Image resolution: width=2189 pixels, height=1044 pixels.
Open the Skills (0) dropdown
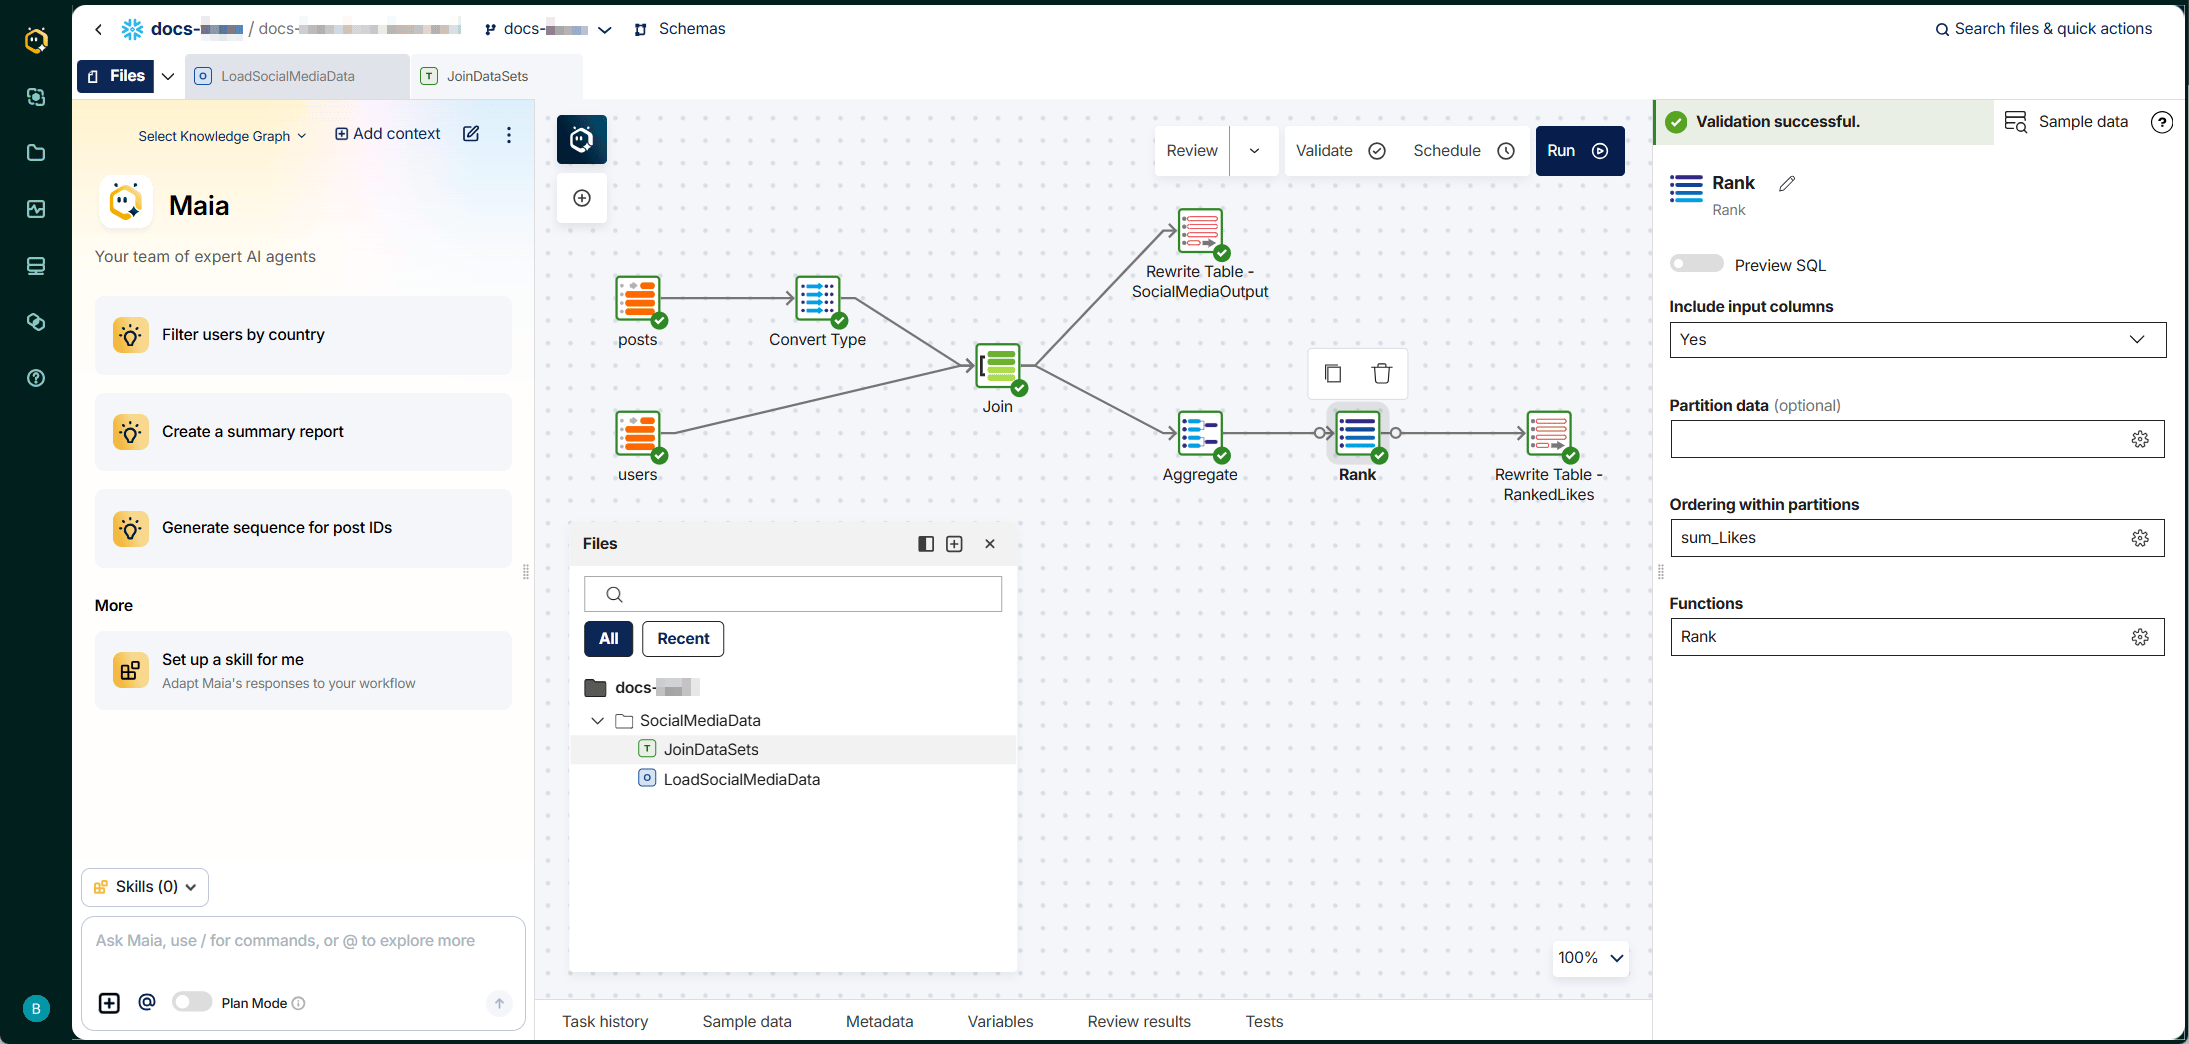145,887
